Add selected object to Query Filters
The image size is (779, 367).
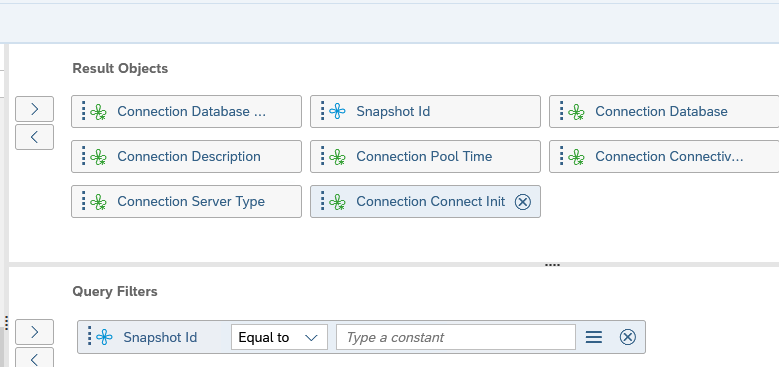click(x=34, y=332)
